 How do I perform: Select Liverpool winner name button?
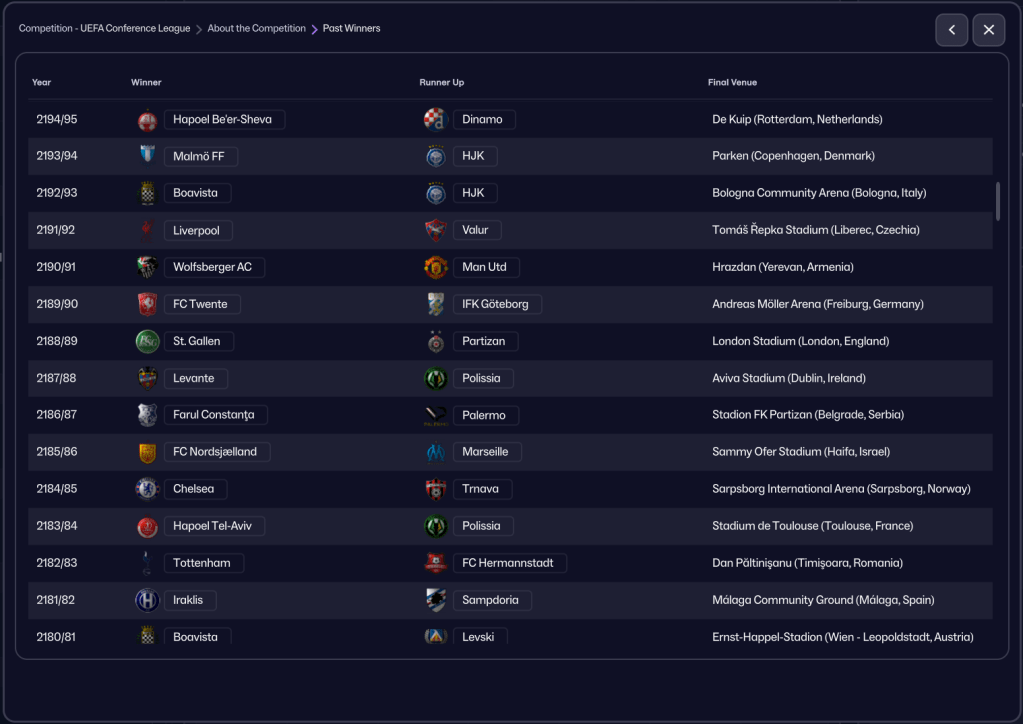click(x=197, y=230)
